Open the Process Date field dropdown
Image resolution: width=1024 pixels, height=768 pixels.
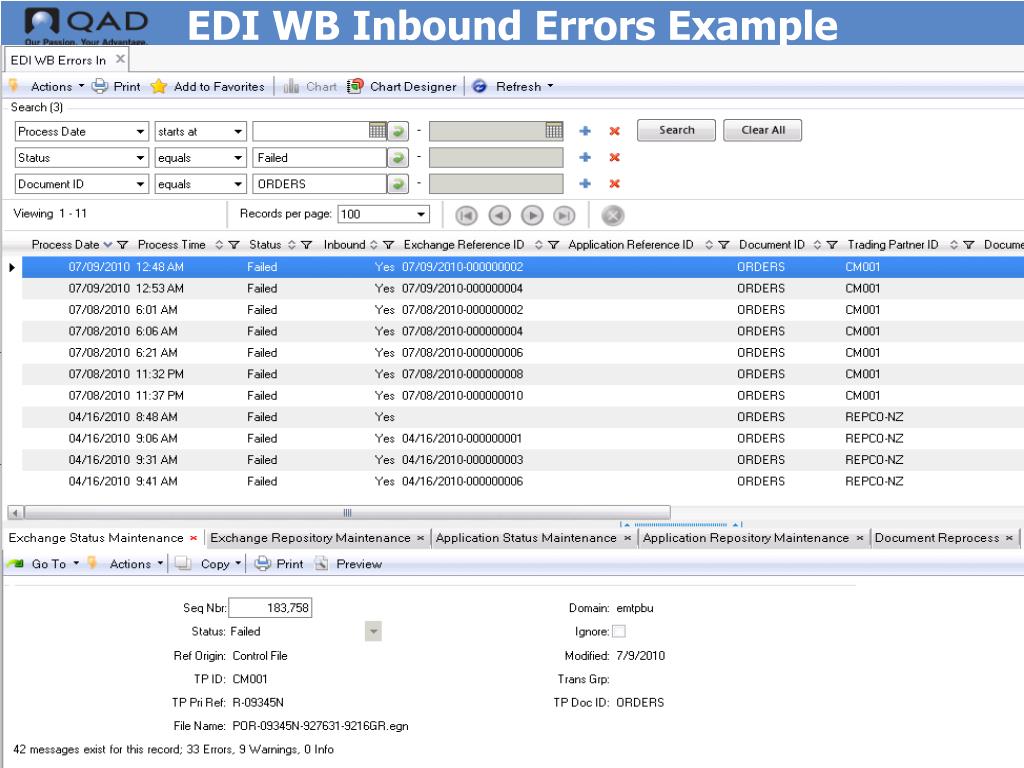(140, 132)
